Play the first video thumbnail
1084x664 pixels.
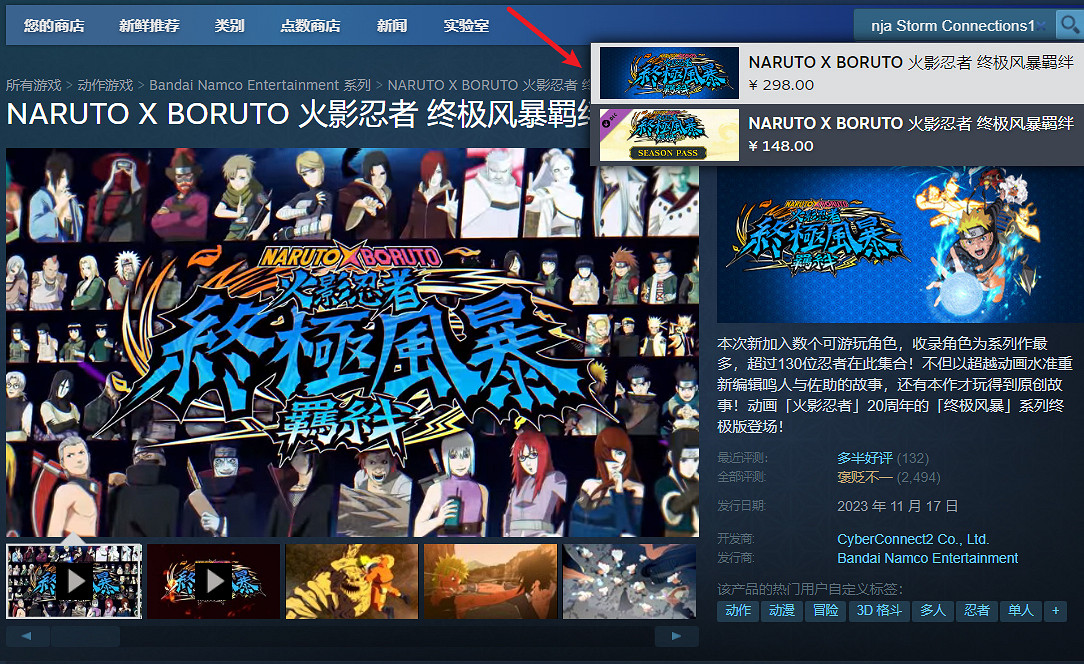click(x=75, y=581)
